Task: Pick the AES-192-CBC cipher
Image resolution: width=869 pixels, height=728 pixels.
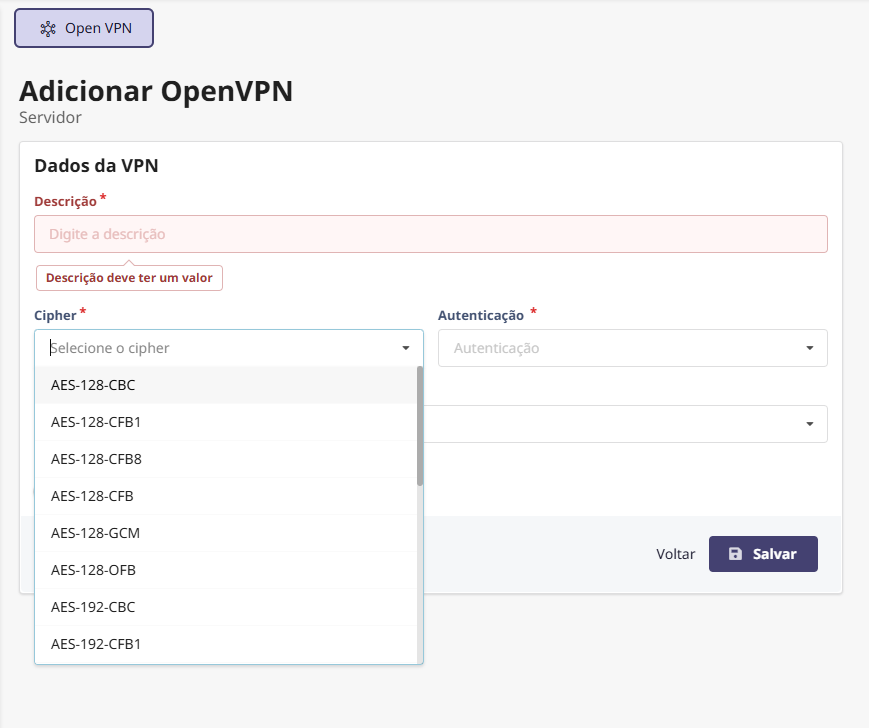Action: pos(93,607)
